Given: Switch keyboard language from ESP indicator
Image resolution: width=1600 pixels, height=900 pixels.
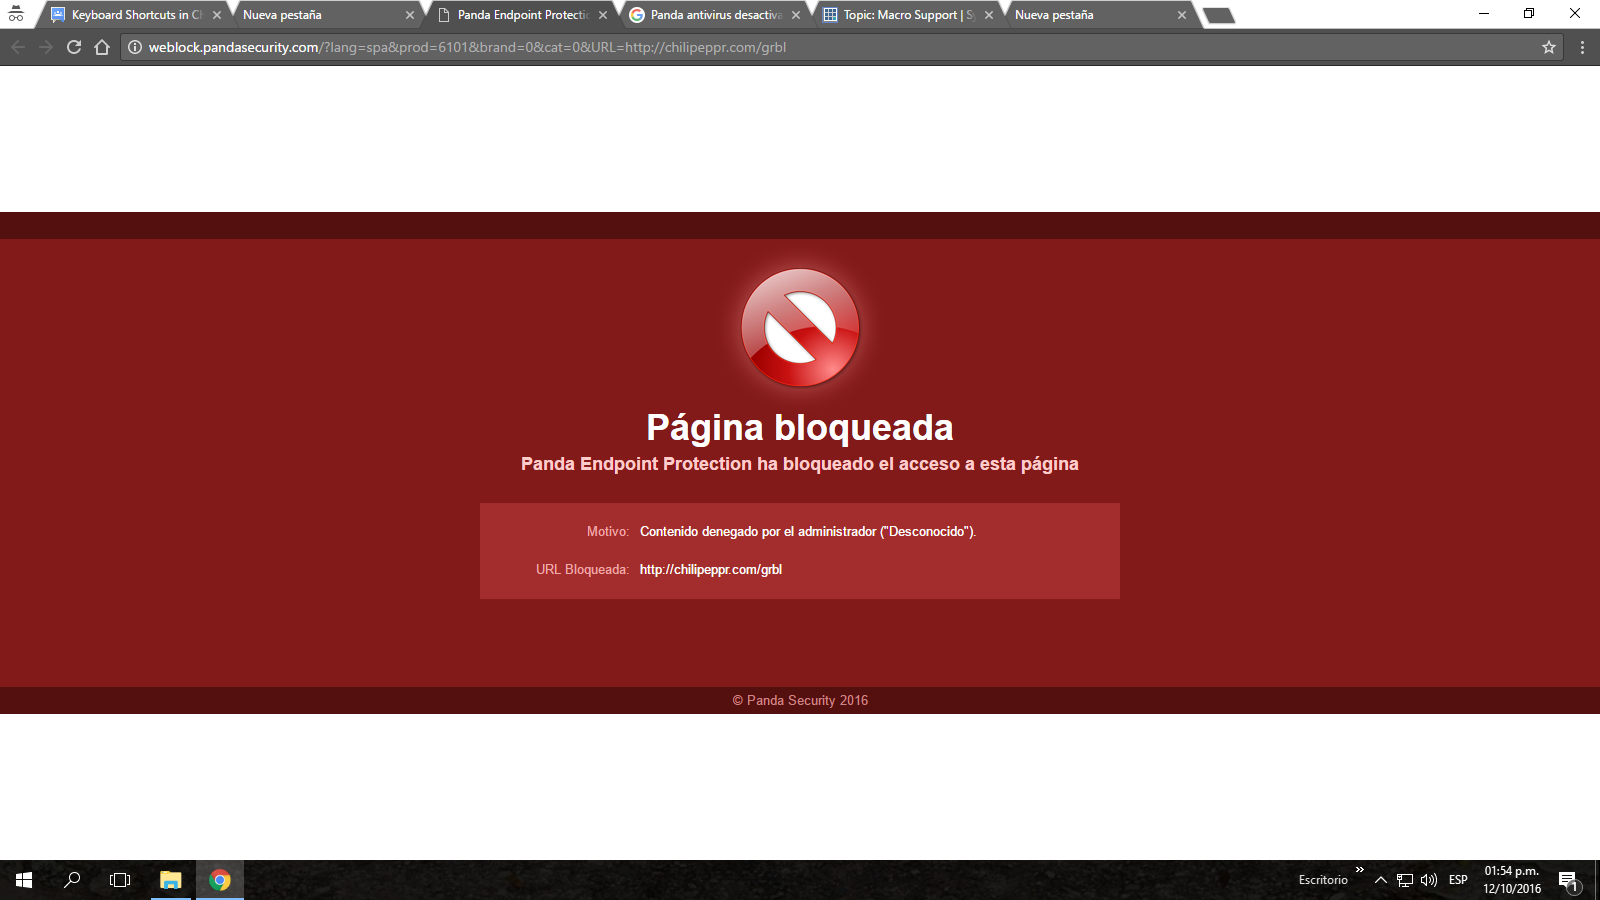Looking at the screenshot, I should coord(1458,880).
